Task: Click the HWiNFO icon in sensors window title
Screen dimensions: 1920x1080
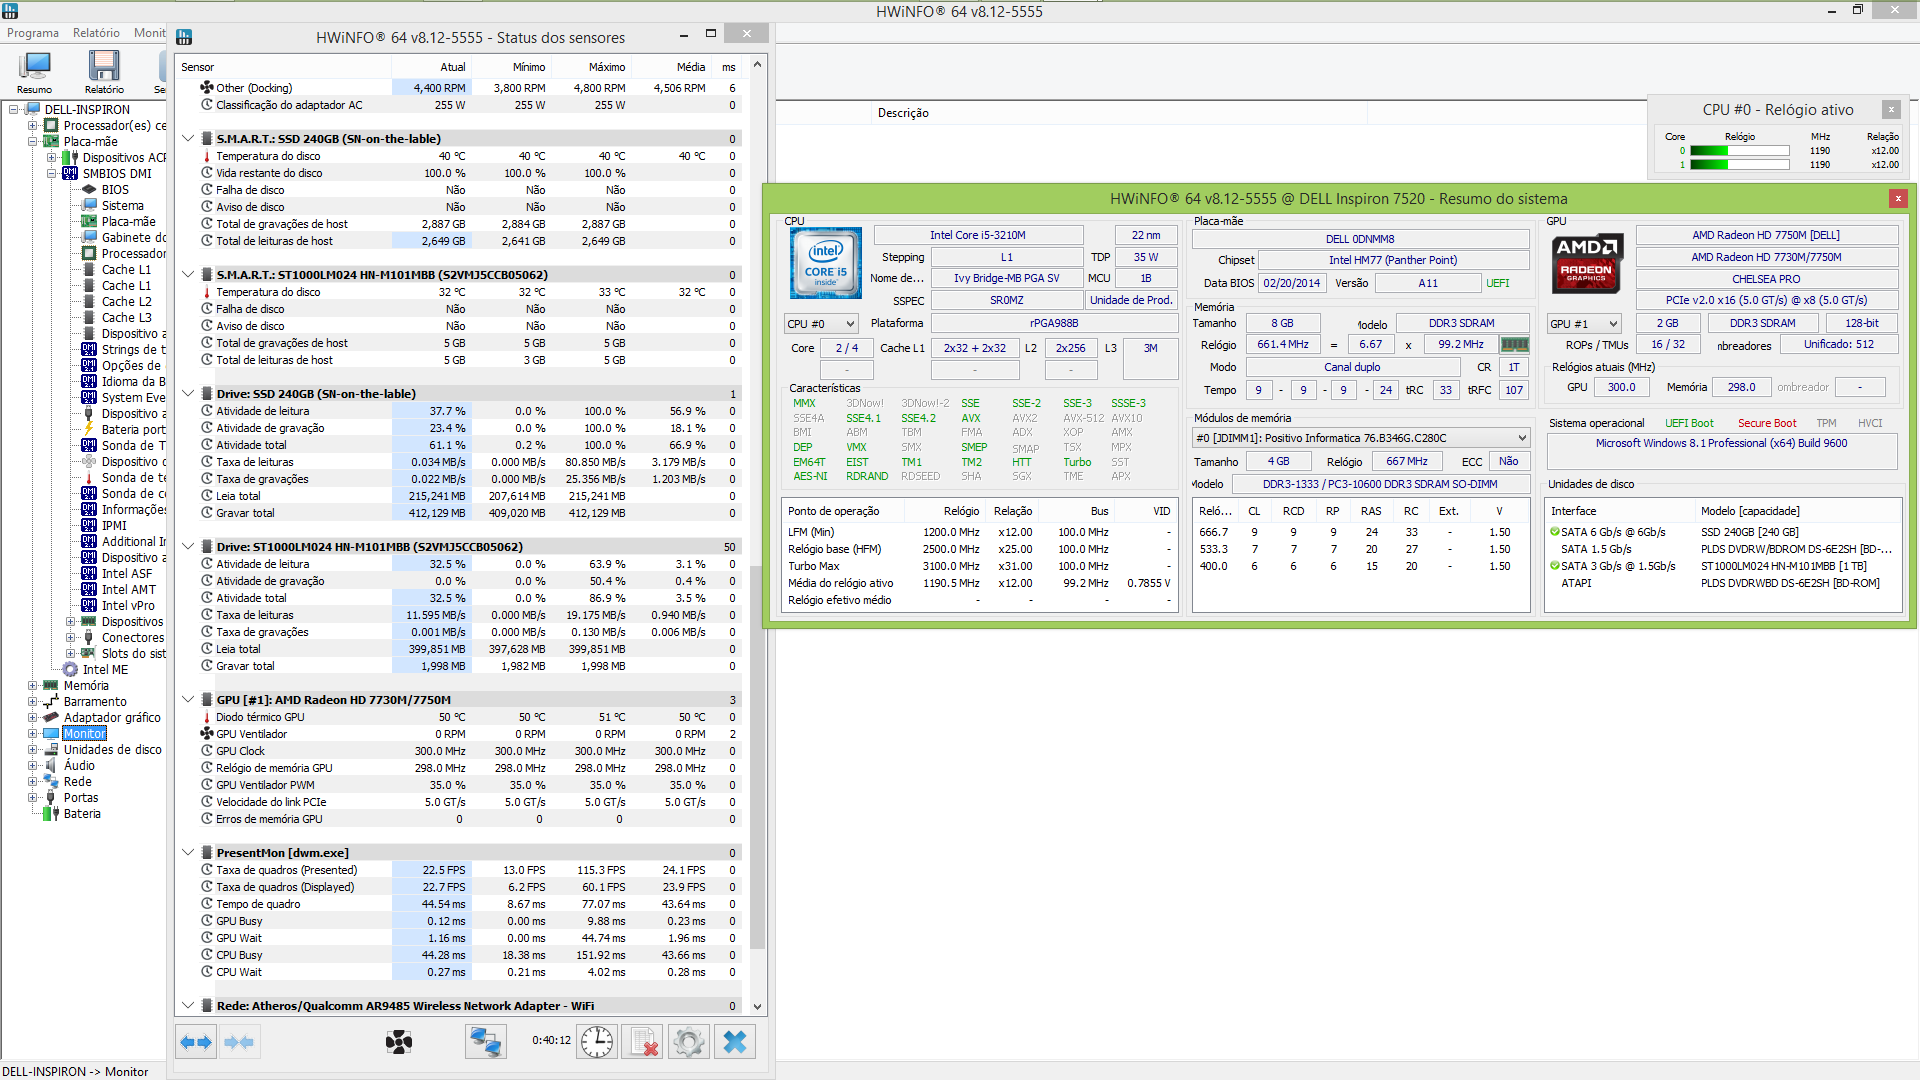Action: pos(184,37)
